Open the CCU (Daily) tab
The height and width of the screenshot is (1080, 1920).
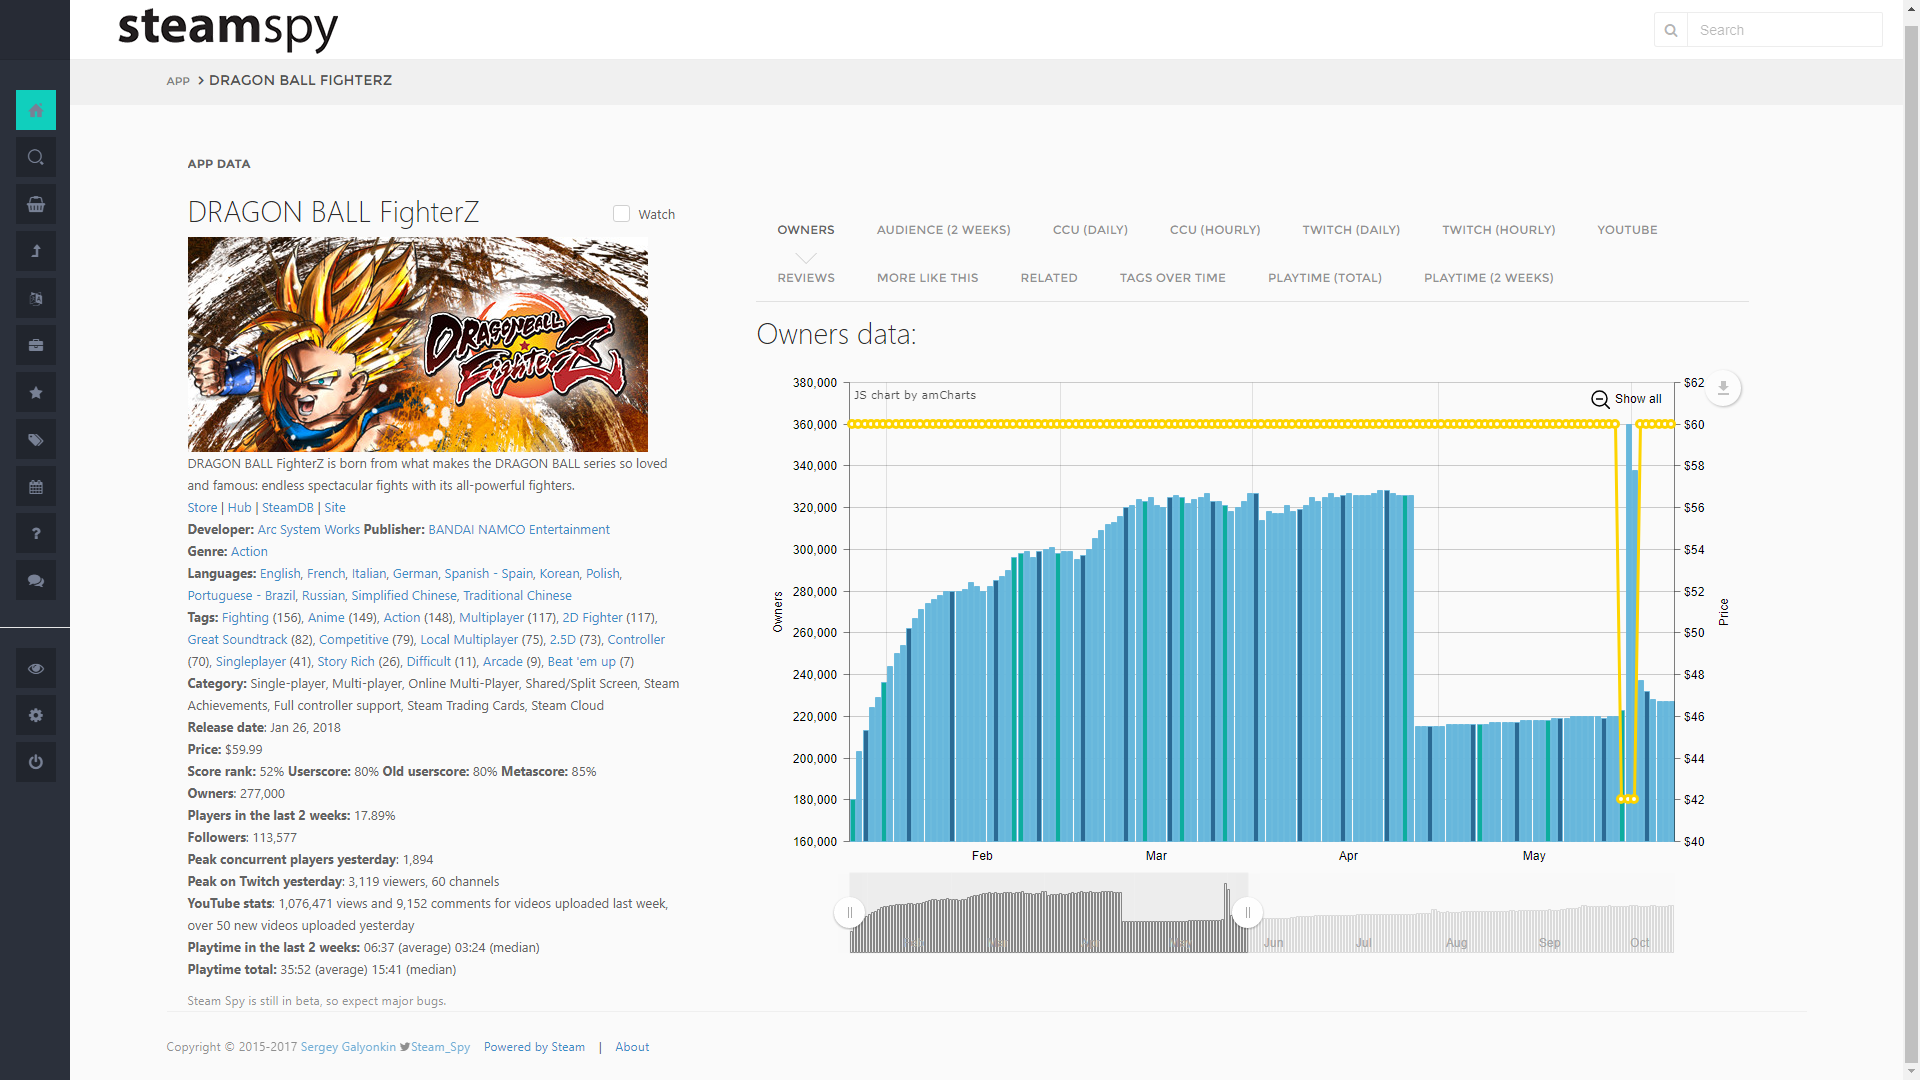pos(1090,230)
